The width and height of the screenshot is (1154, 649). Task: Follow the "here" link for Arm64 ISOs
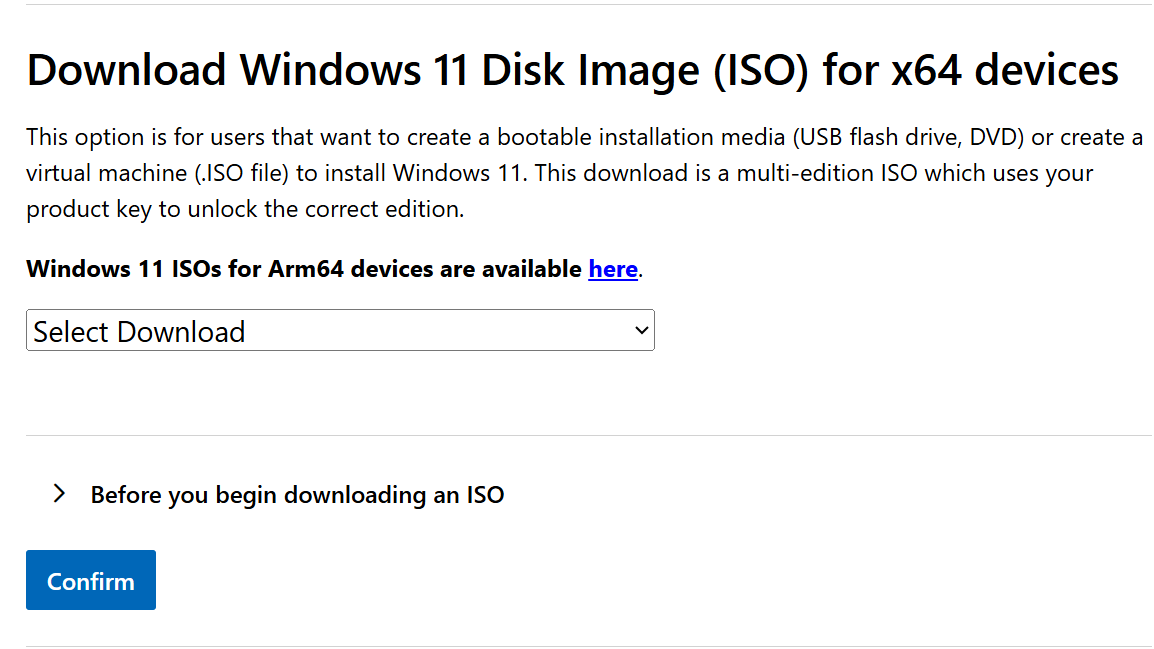(x=613, y=269)
